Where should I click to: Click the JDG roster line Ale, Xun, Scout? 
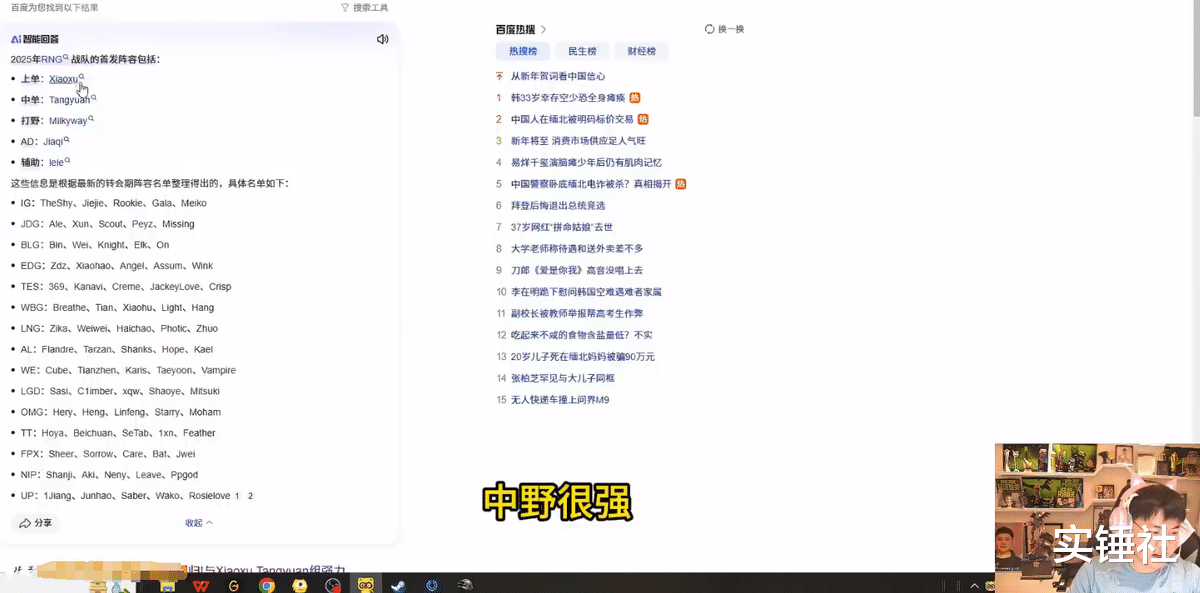point(108,224)
